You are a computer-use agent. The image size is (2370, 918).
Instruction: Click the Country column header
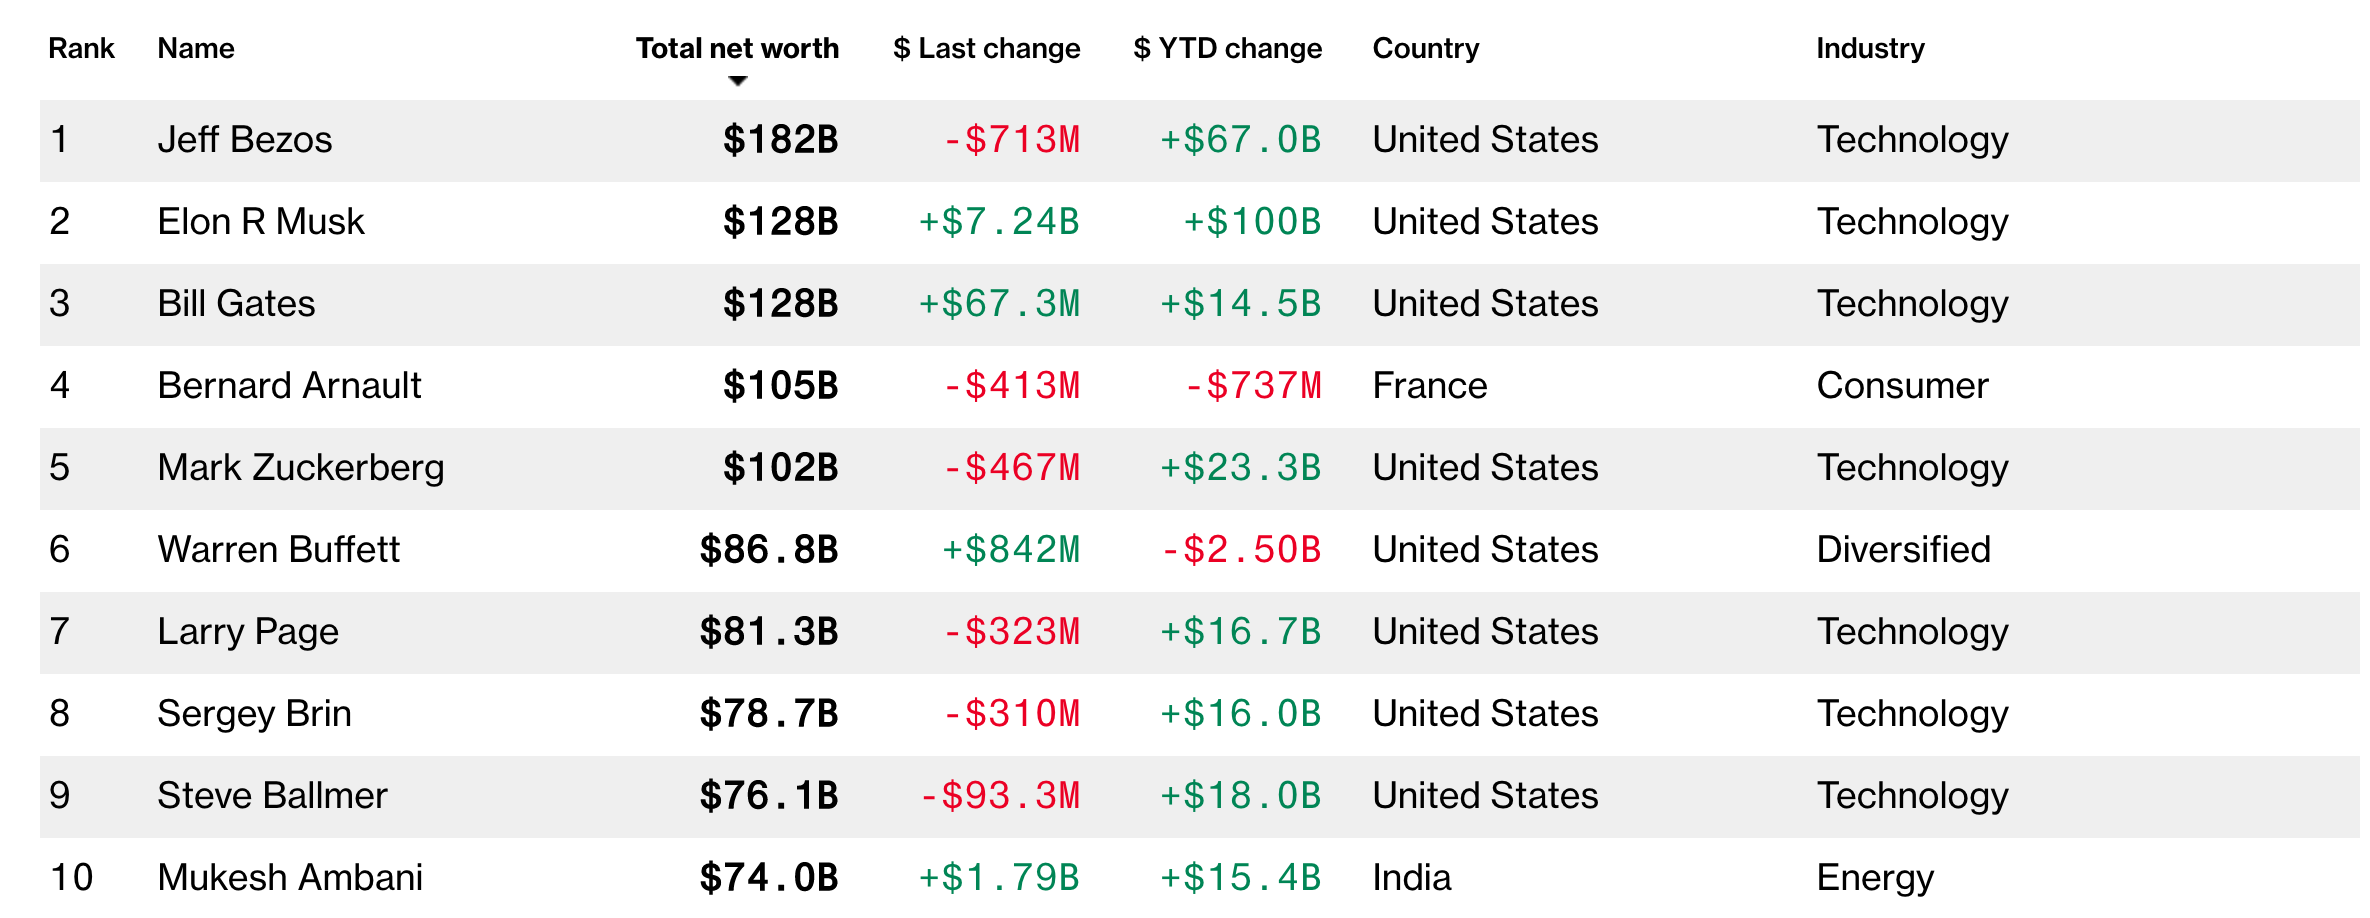[x=1425, y=48]
